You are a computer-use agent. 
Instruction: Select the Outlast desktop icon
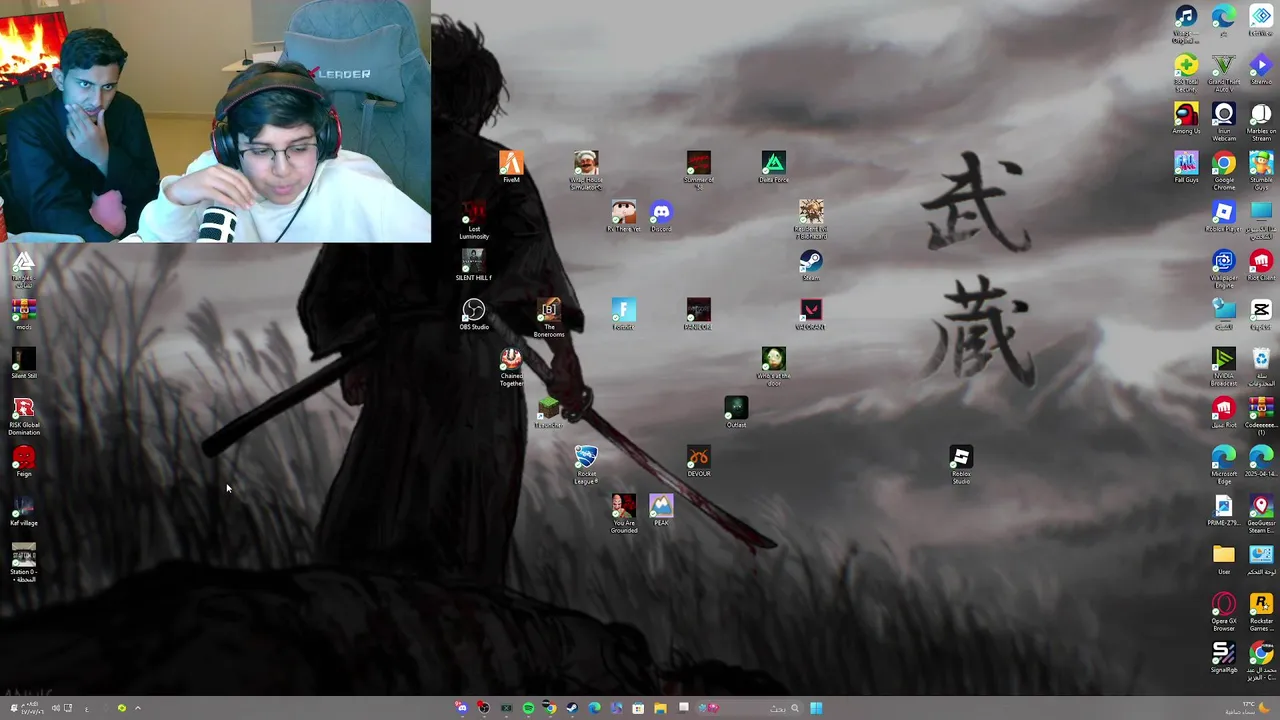736,412
